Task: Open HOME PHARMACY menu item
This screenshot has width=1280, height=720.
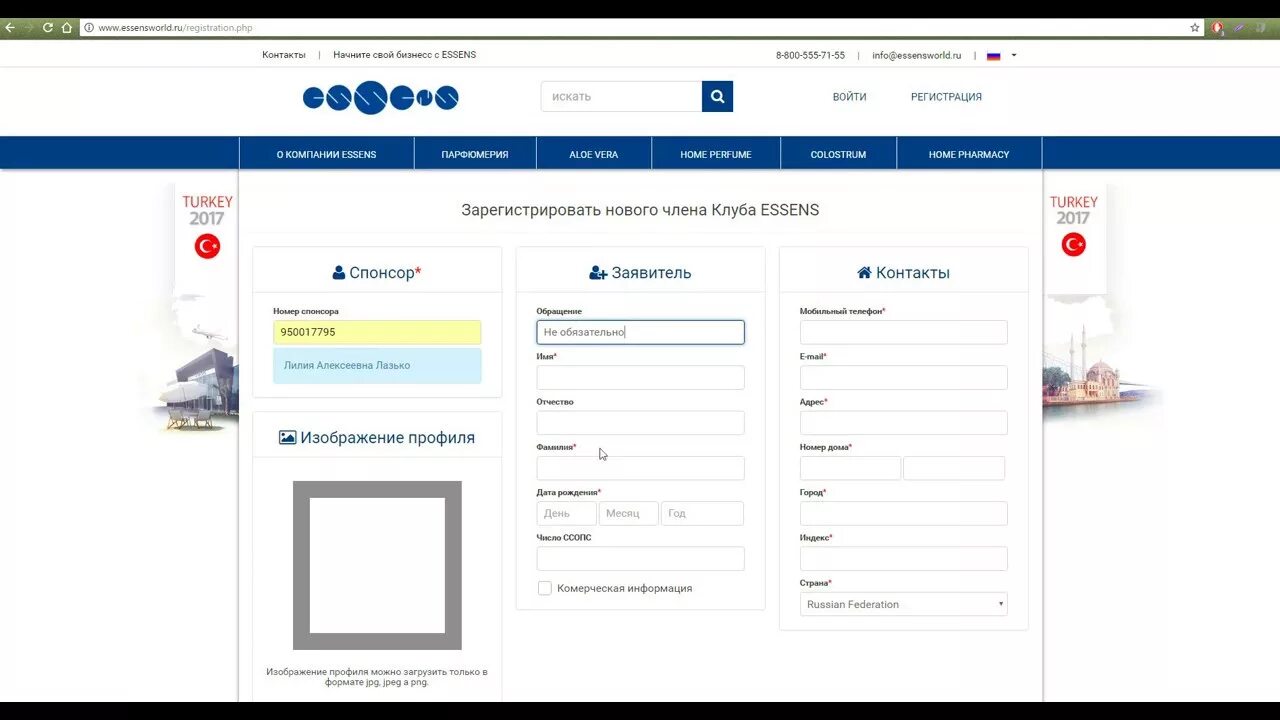Action: click(969, 154)
